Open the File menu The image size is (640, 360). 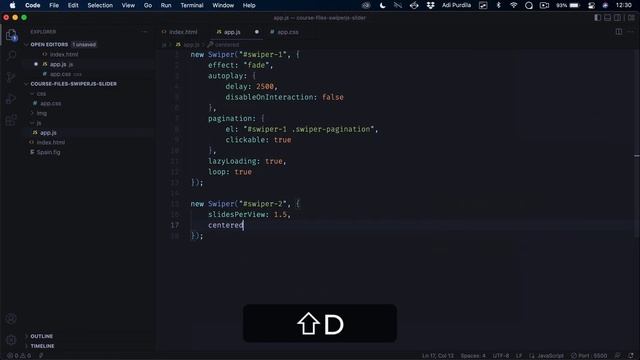click(54, 5)
